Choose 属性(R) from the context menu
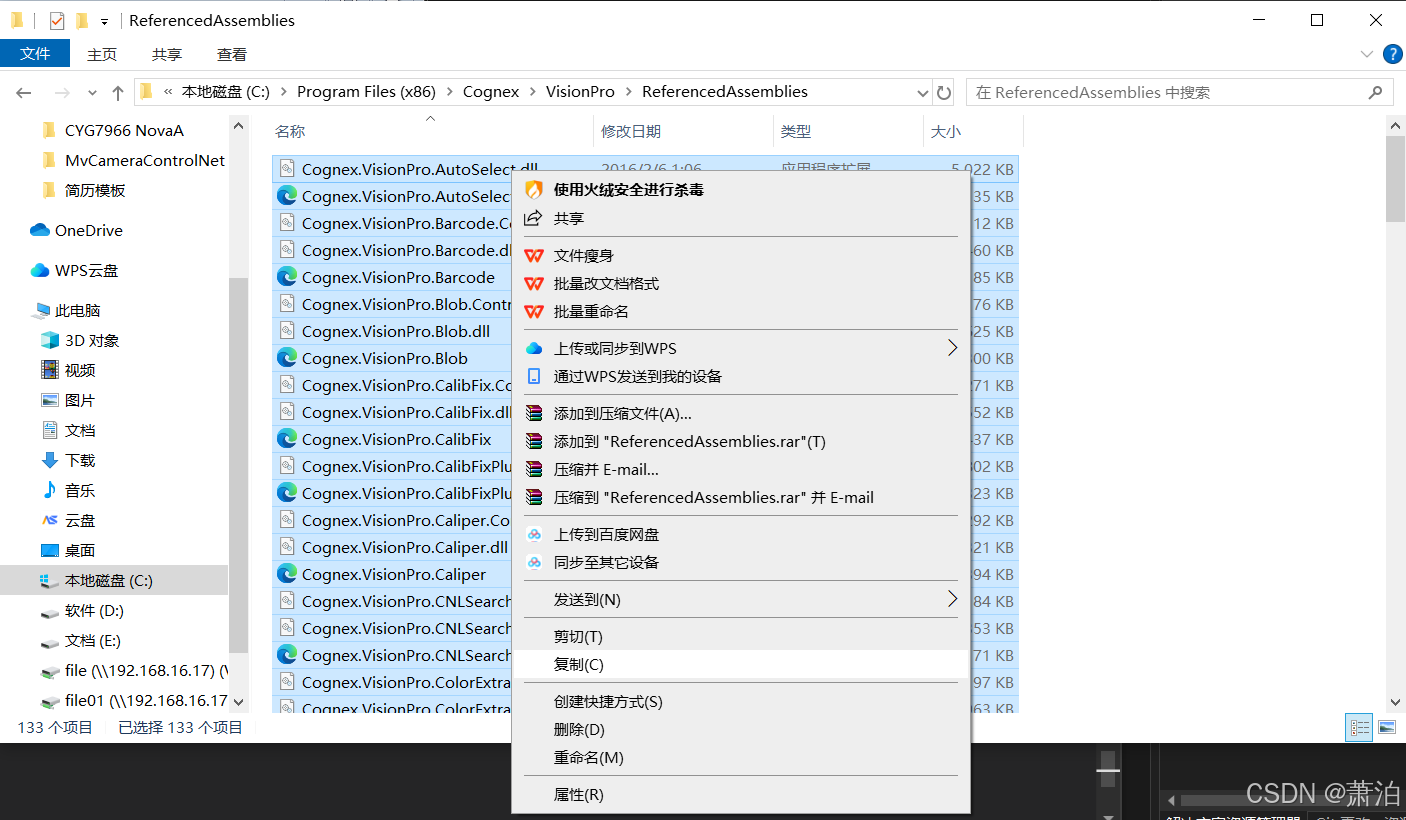Viewport: 1406px width, 820px height. point(740,795)
